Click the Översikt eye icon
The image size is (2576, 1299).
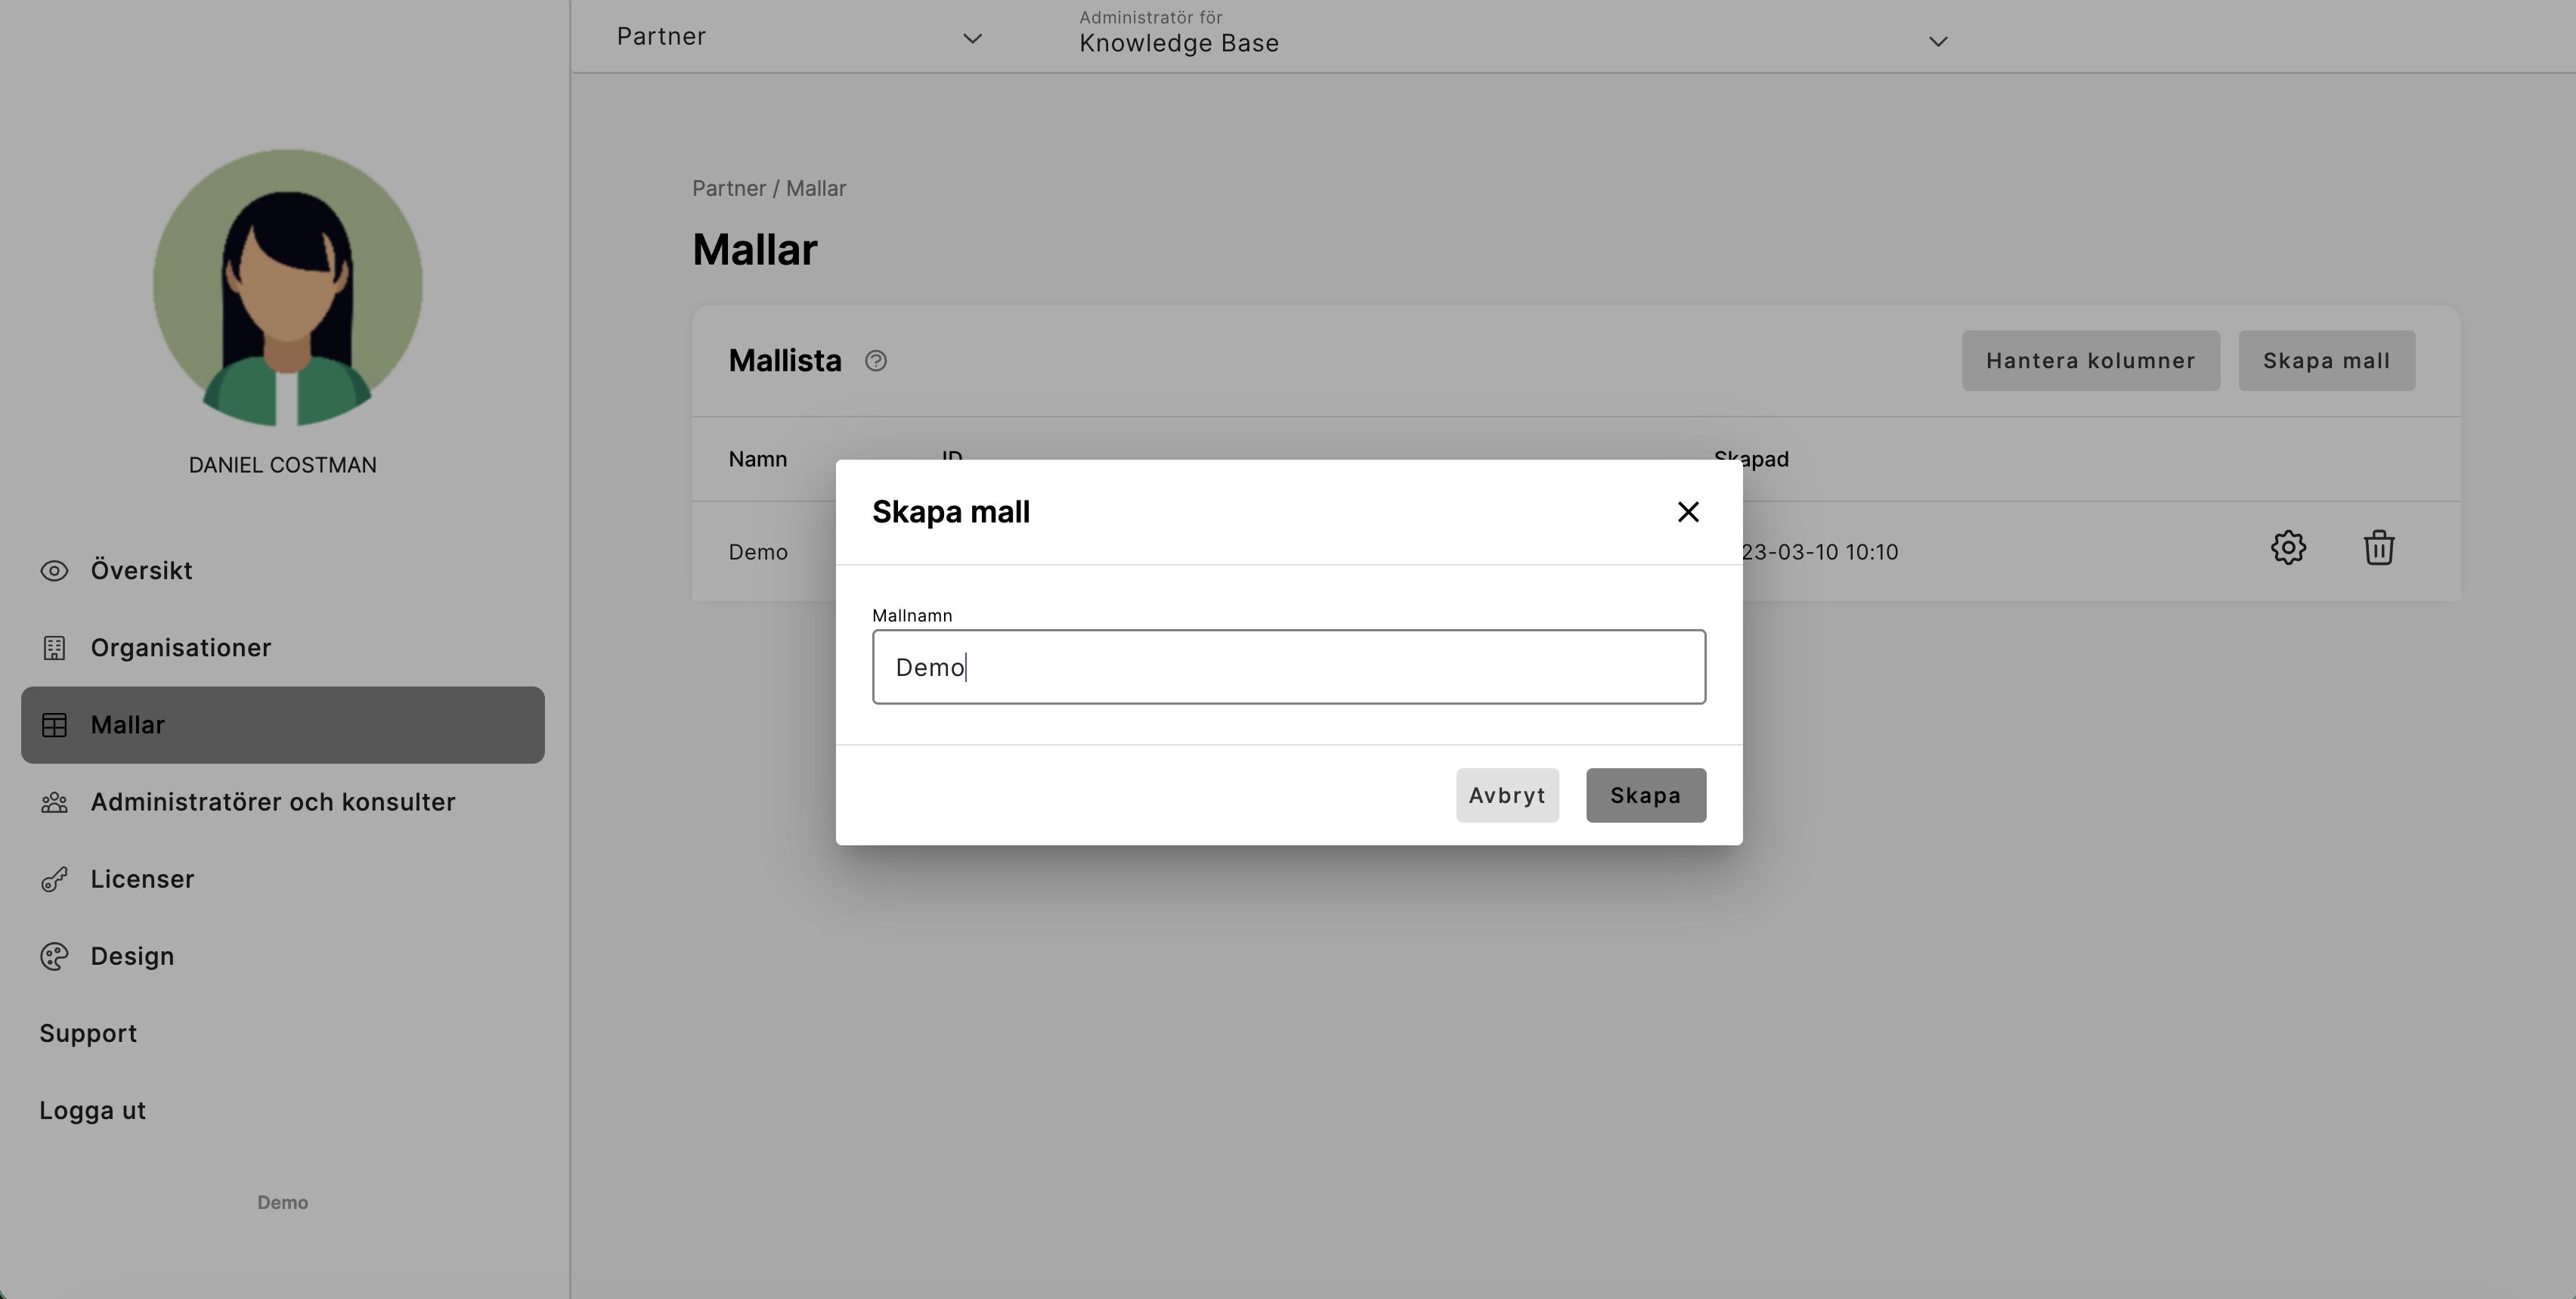[54, 571]
